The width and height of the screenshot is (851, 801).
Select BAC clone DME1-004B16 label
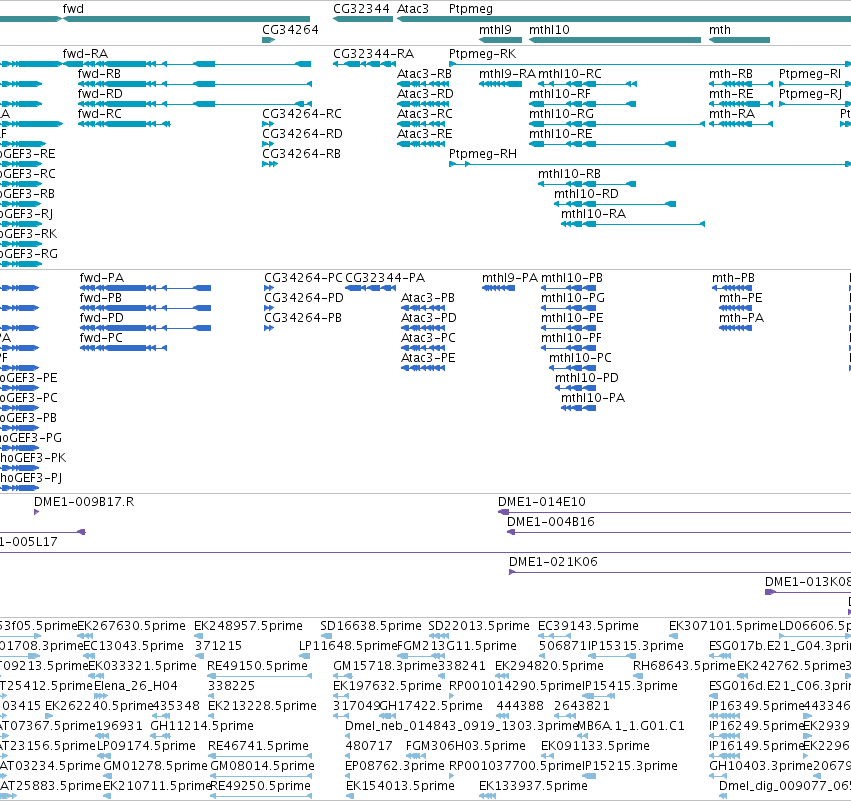pos(551,522)
